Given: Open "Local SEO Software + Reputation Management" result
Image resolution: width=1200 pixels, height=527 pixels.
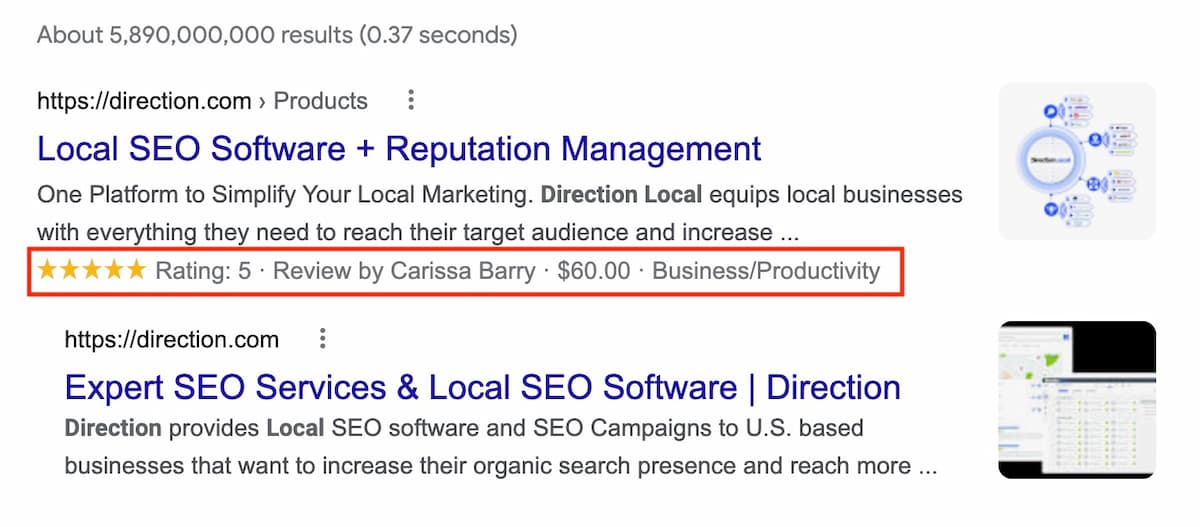Looking at the screenshot, I should [x=399, y=149].
